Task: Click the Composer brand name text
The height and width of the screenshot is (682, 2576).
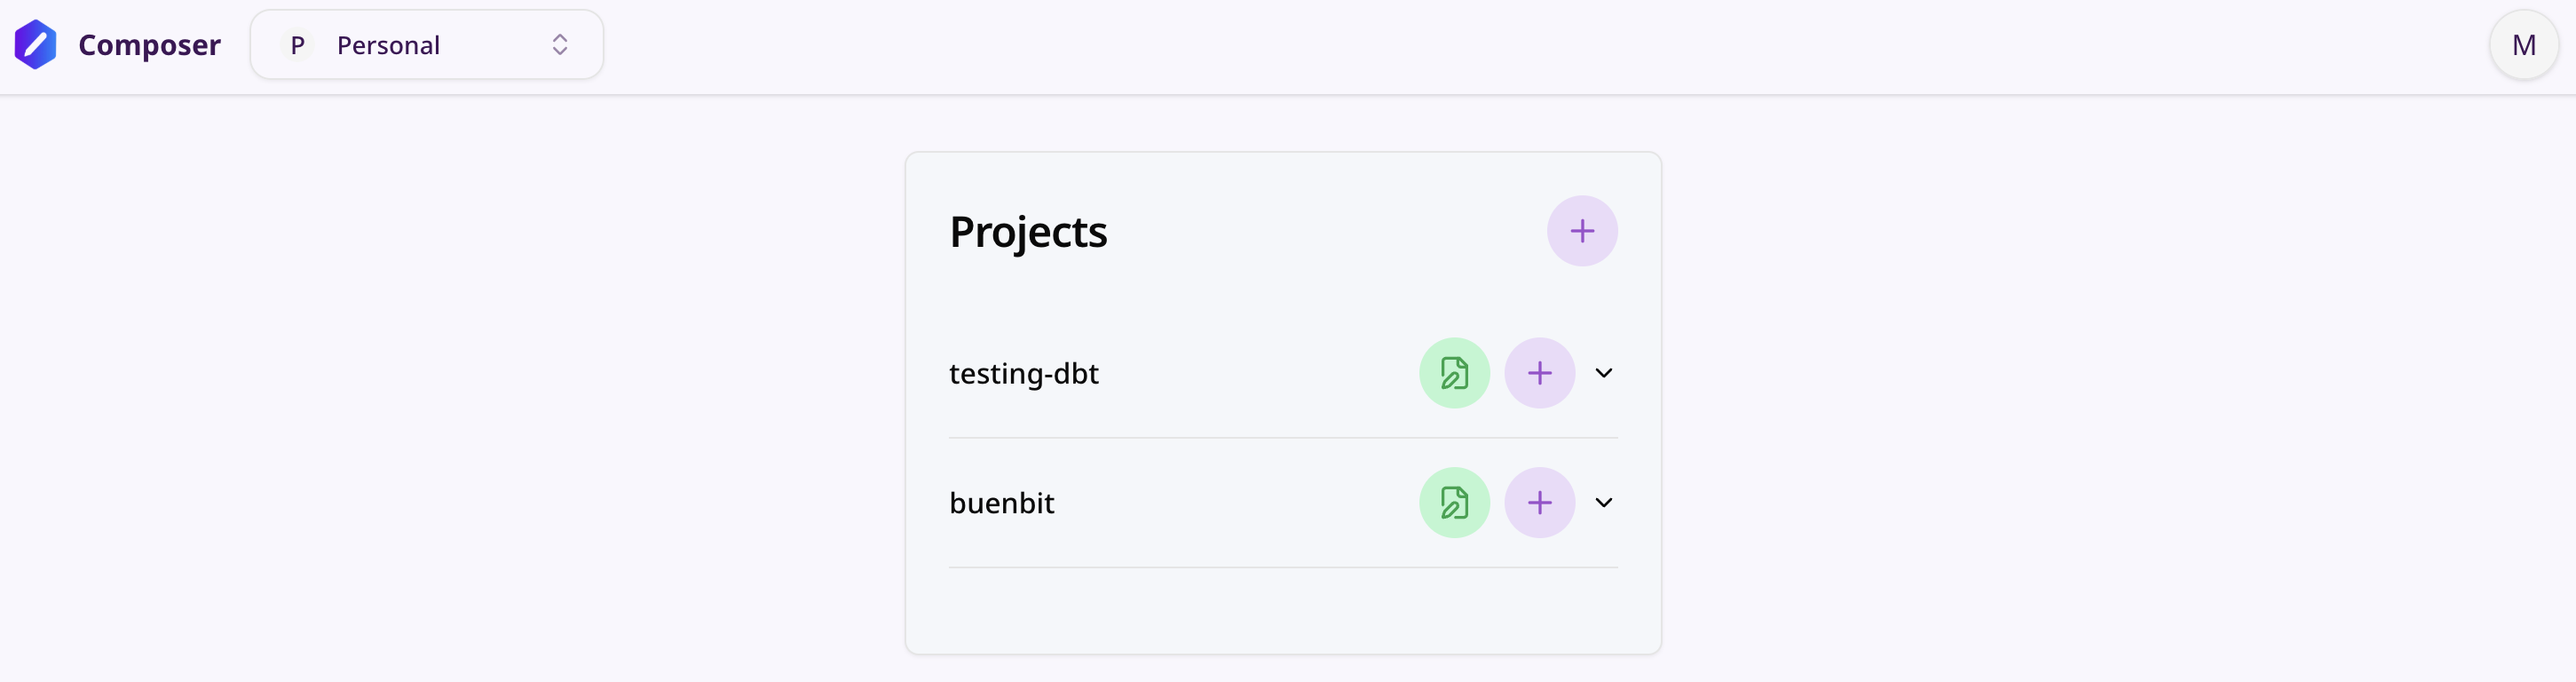Action: pyautogui.click(x=149, y=44)
